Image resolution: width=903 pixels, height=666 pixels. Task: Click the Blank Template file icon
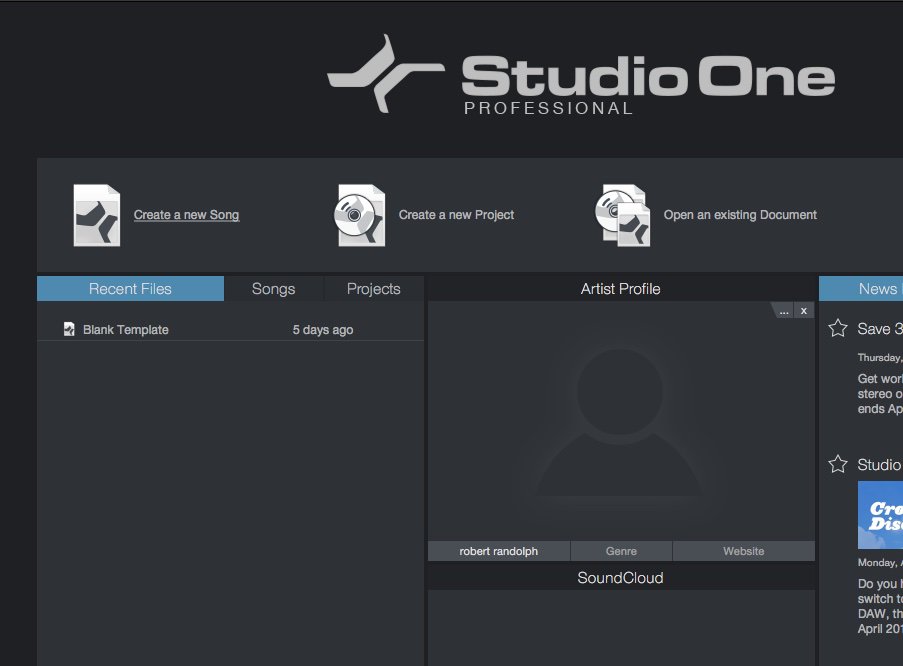[69, 330]
